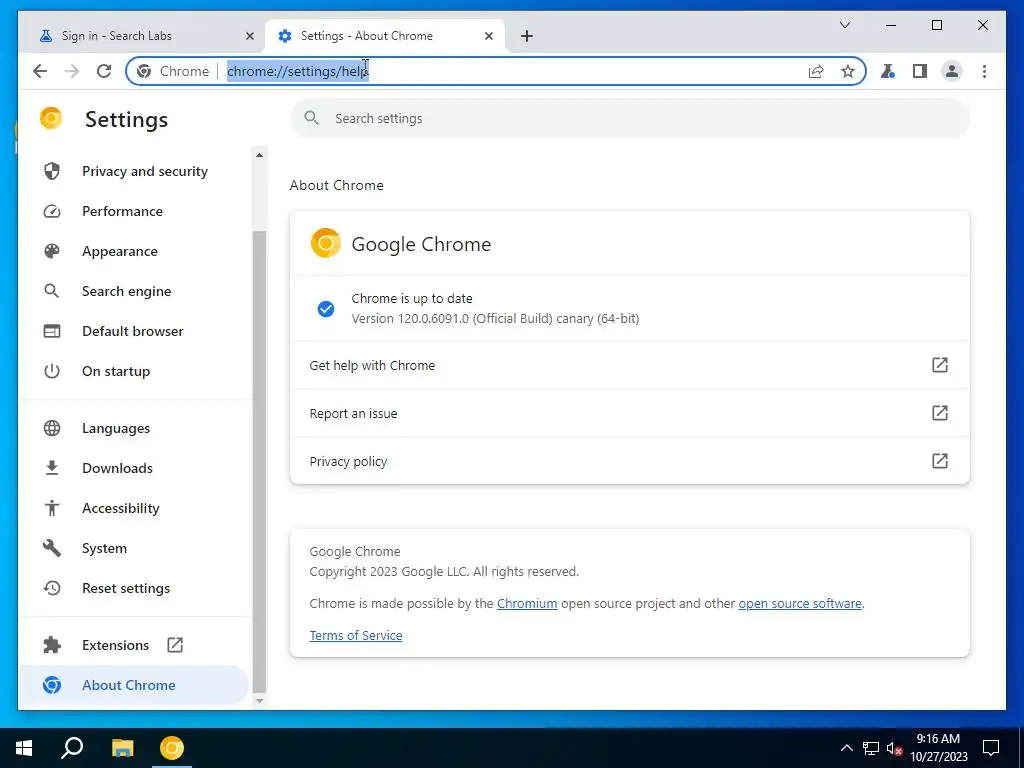Open Terms of Service link
Viewport: 1024px width, 768px height.
356,635
